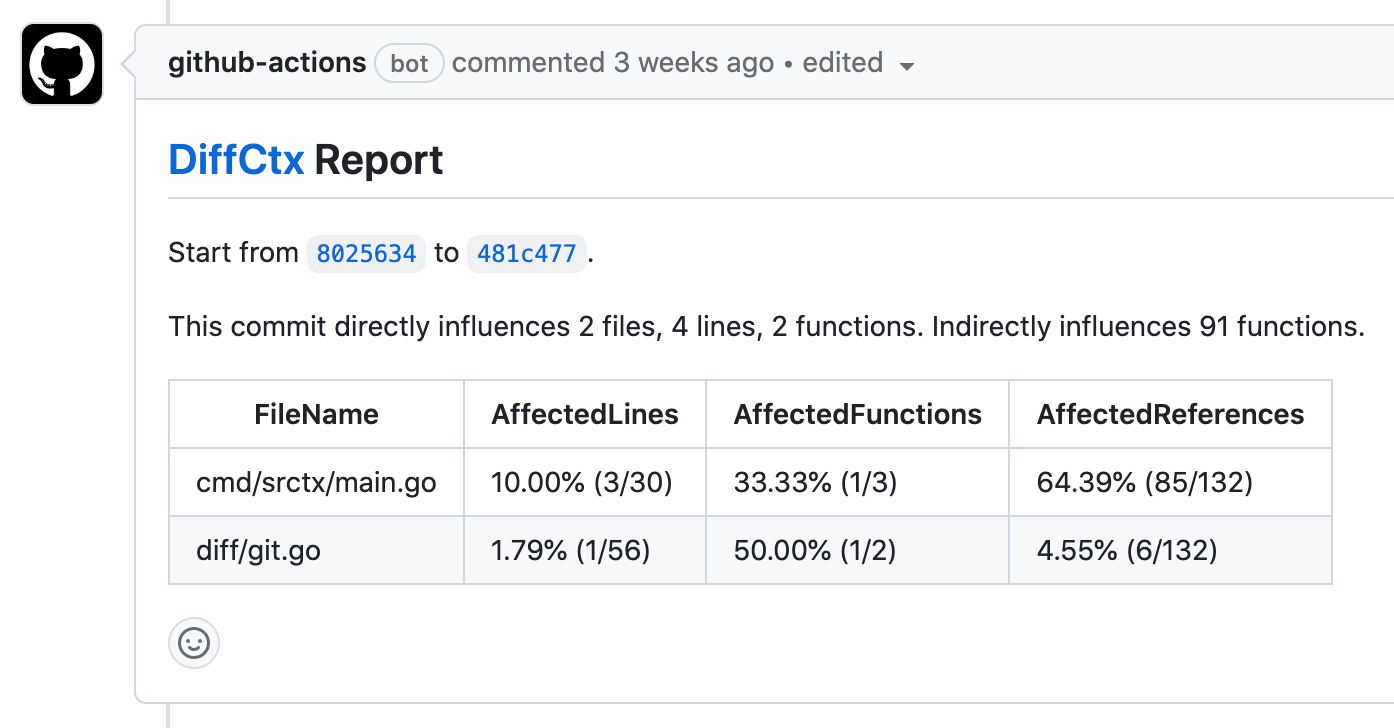Click the word Report in heading
Image resolution: width=1394 pixels, height=728 pixels.
(x=378, y=160)
